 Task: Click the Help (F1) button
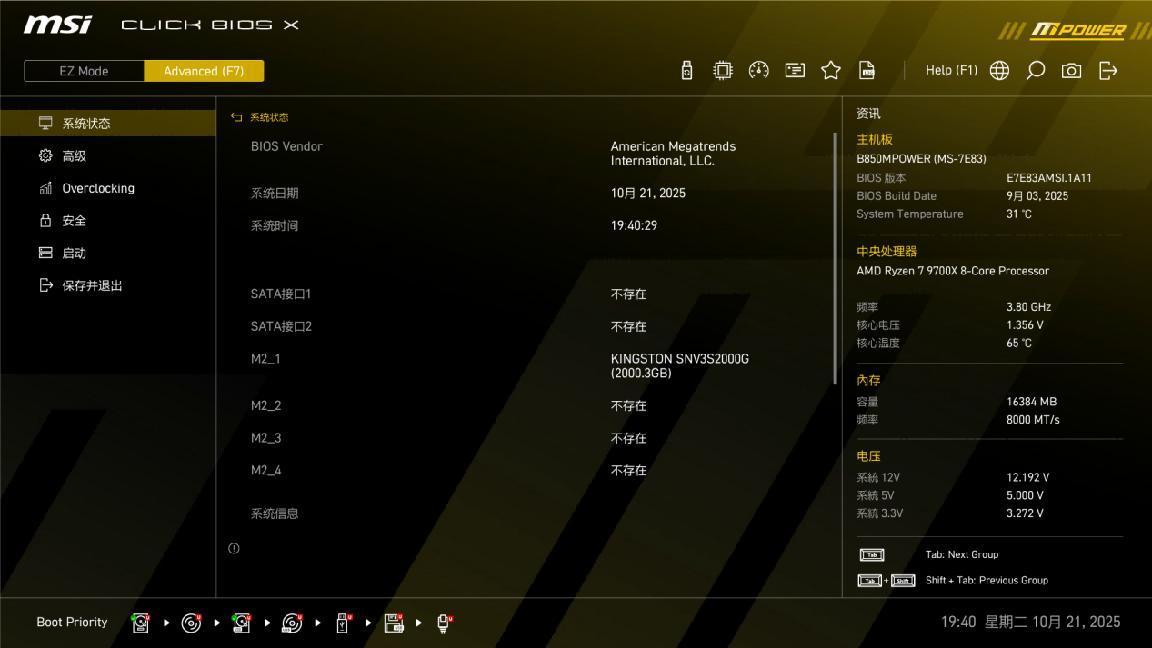951,71
